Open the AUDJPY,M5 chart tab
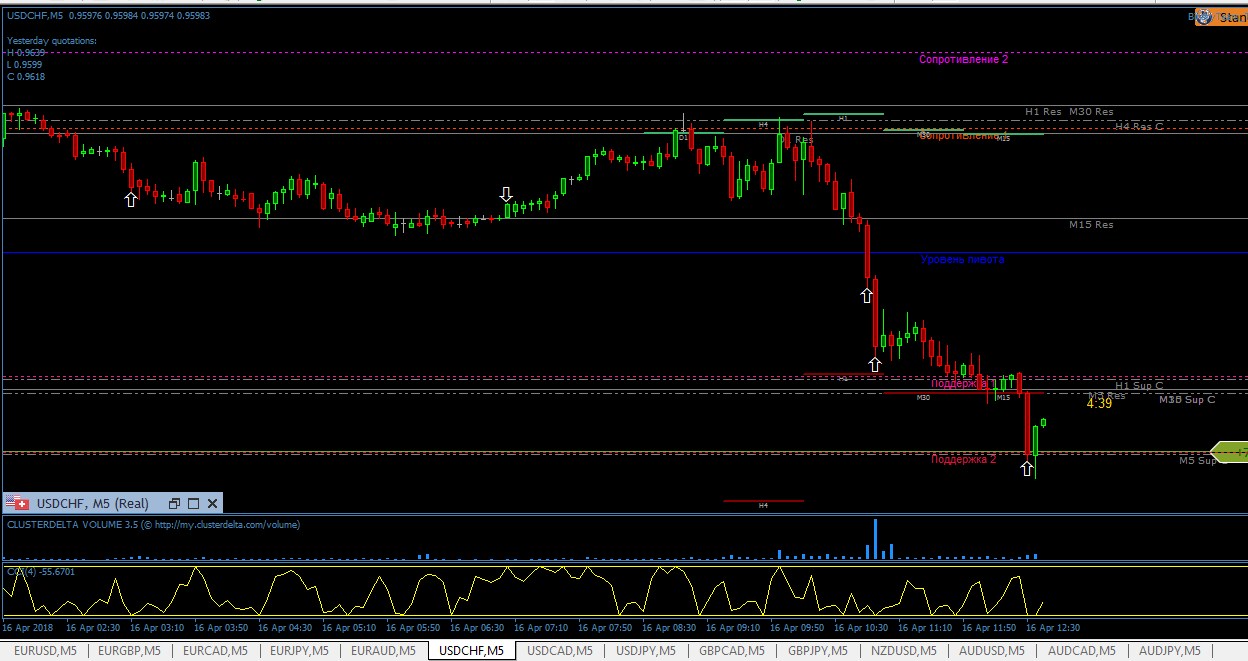 (1168, 651)
